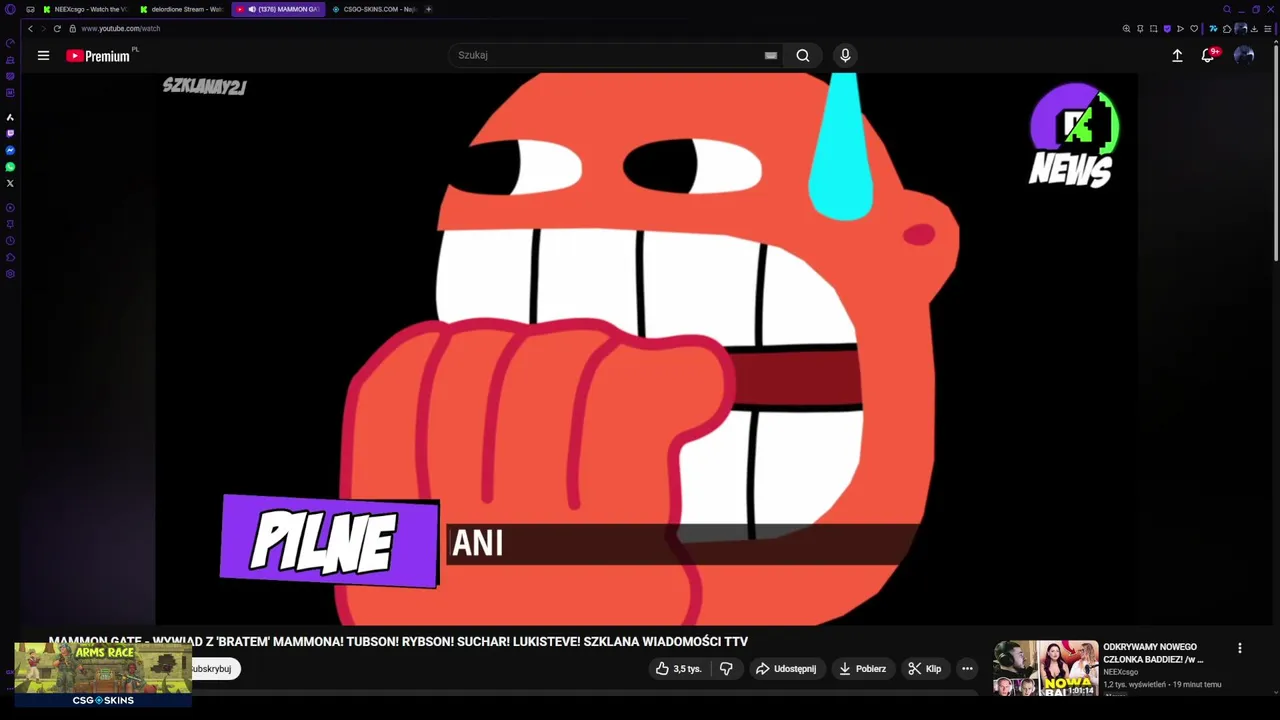
Task: Add page to bookmarks with heart icon
Action: [x=1193, y=28]
